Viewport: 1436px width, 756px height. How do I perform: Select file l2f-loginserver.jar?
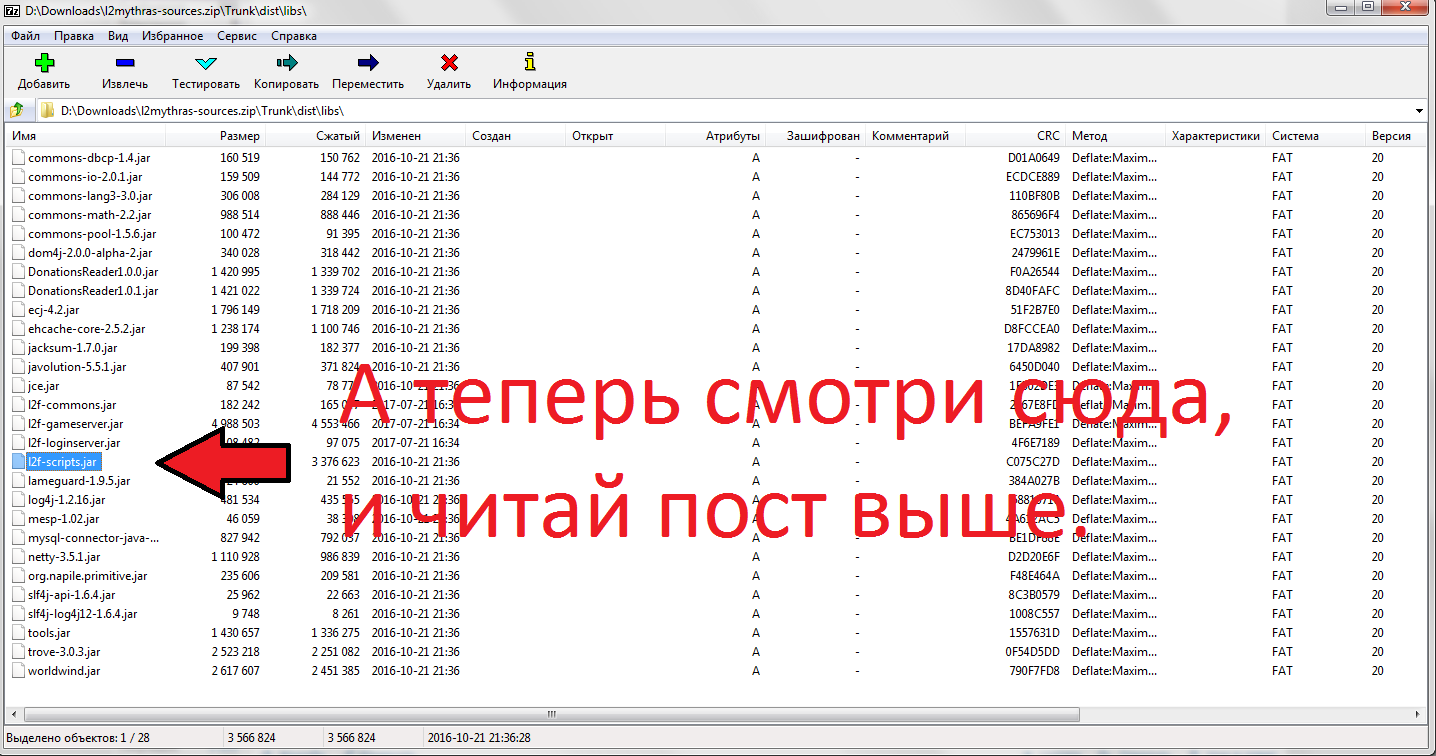click(74, 443)
